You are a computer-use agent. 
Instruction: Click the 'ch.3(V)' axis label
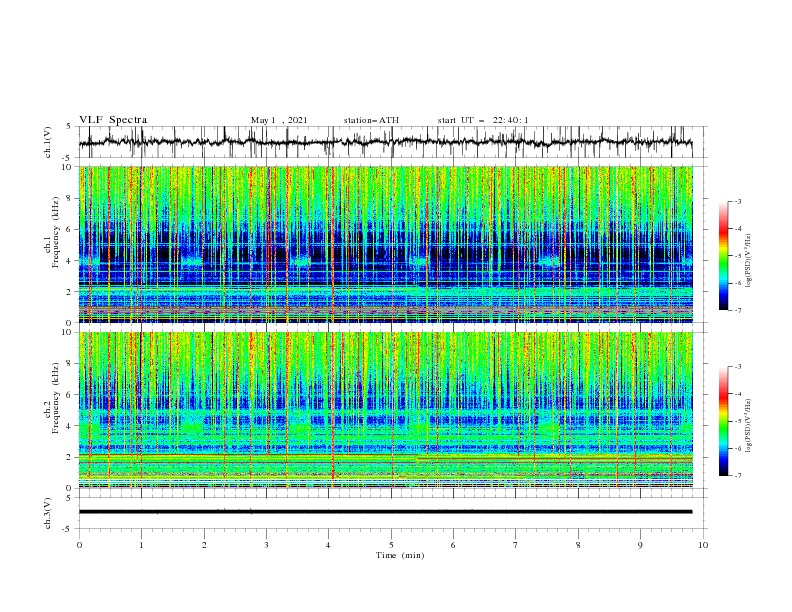[x=48, y=513]
